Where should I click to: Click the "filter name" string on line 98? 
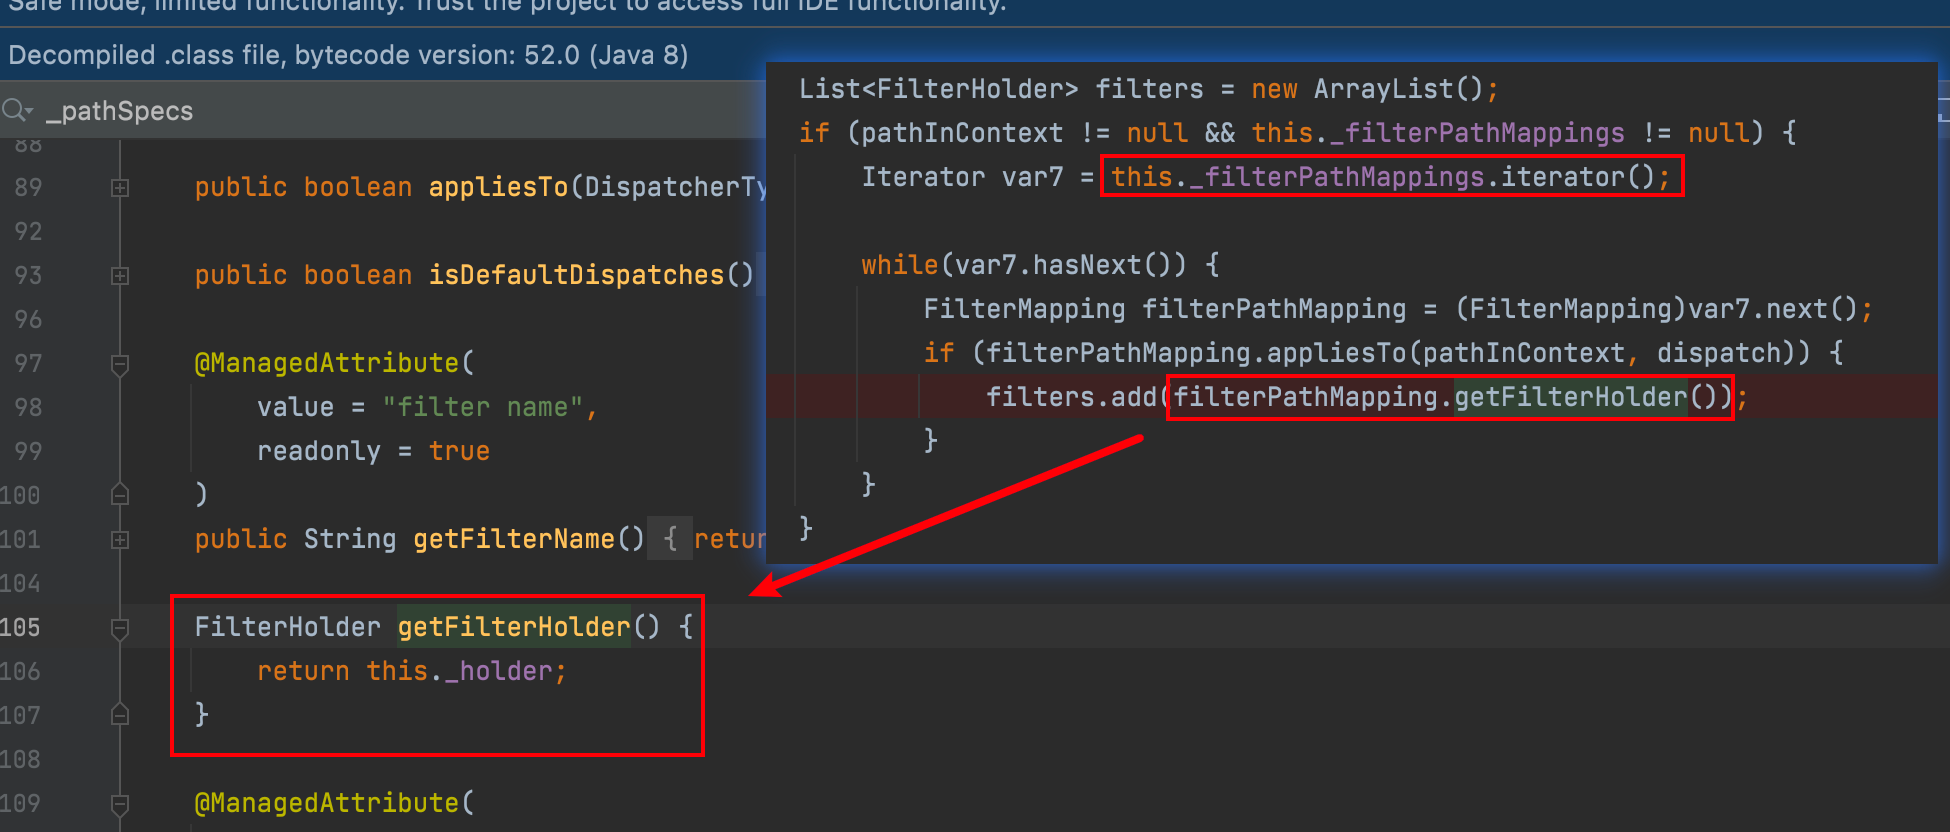[483, 407]
